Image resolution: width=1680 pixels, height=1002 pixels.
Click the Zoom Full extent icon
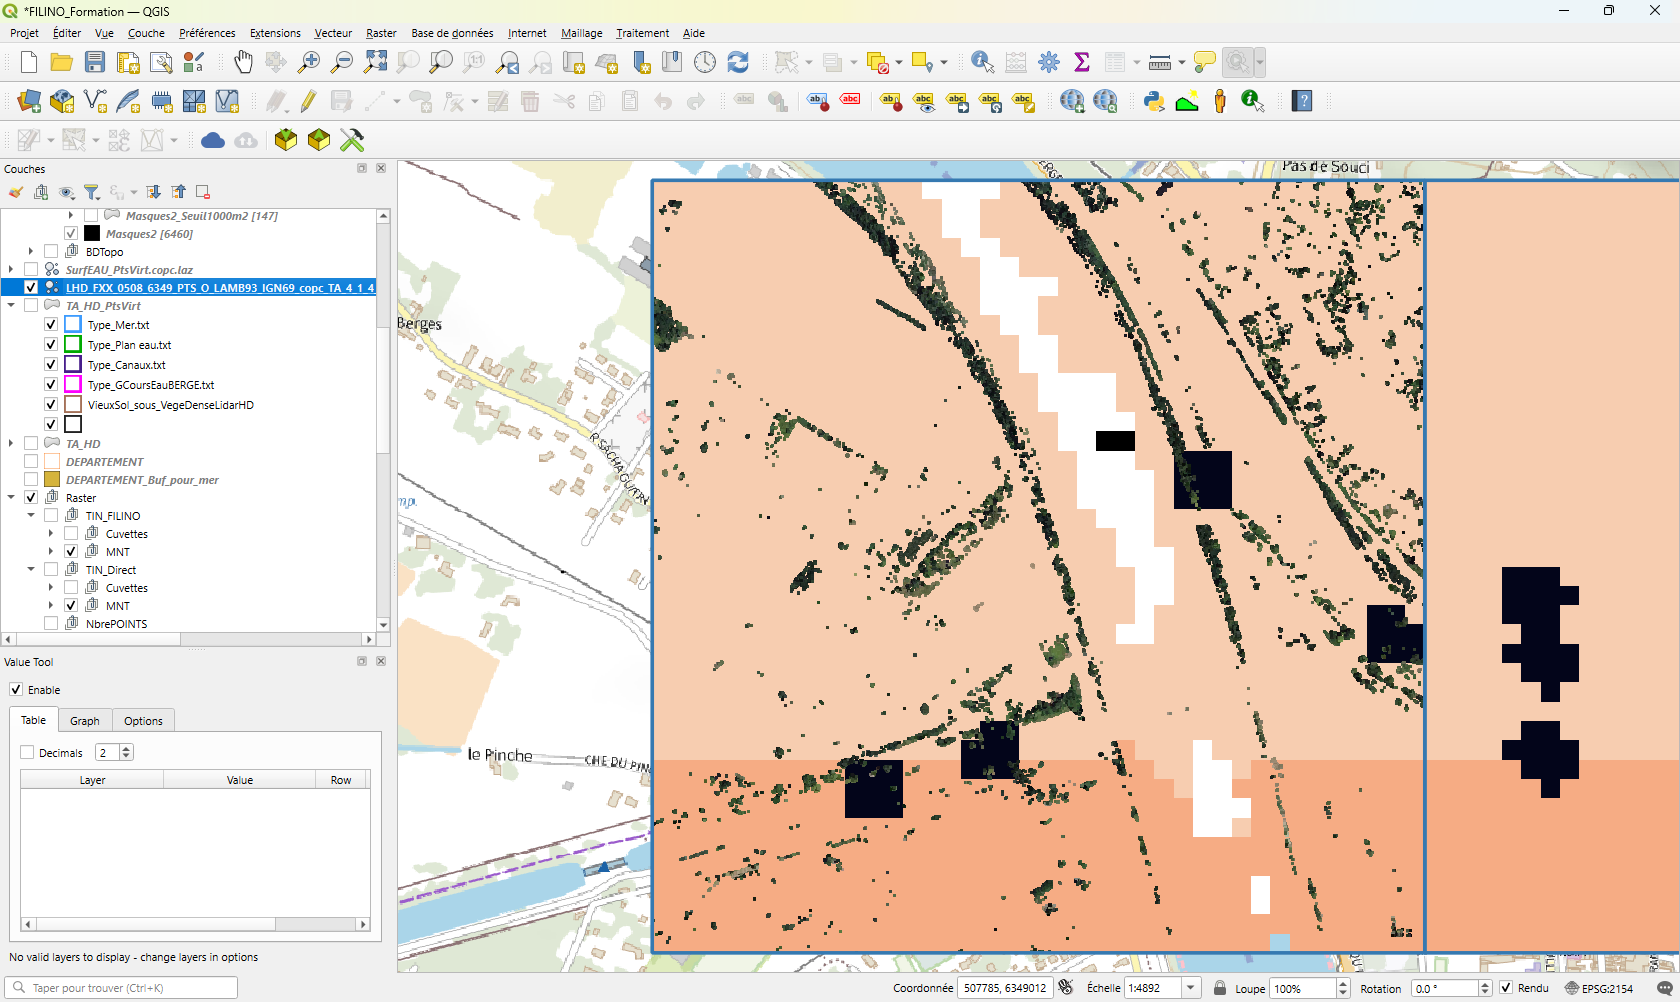375,62
